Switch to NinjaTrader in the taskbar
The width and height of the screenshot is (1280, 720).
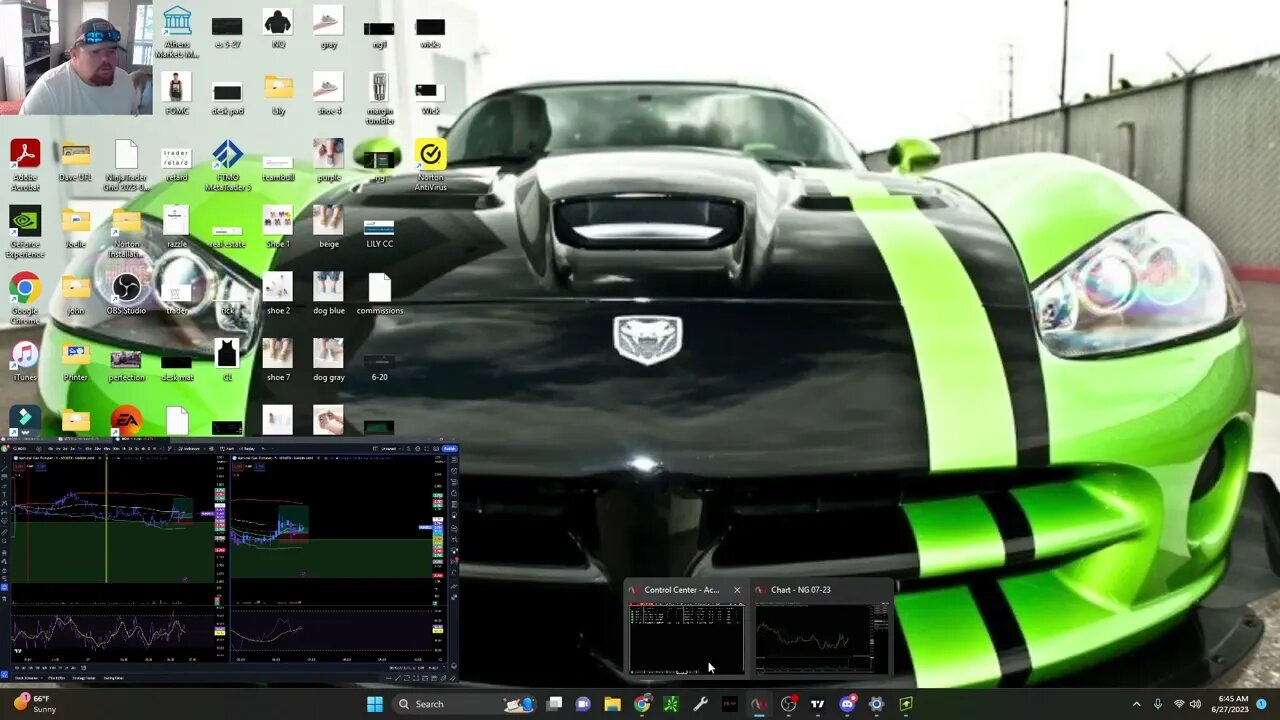click(x=759, y=704)
